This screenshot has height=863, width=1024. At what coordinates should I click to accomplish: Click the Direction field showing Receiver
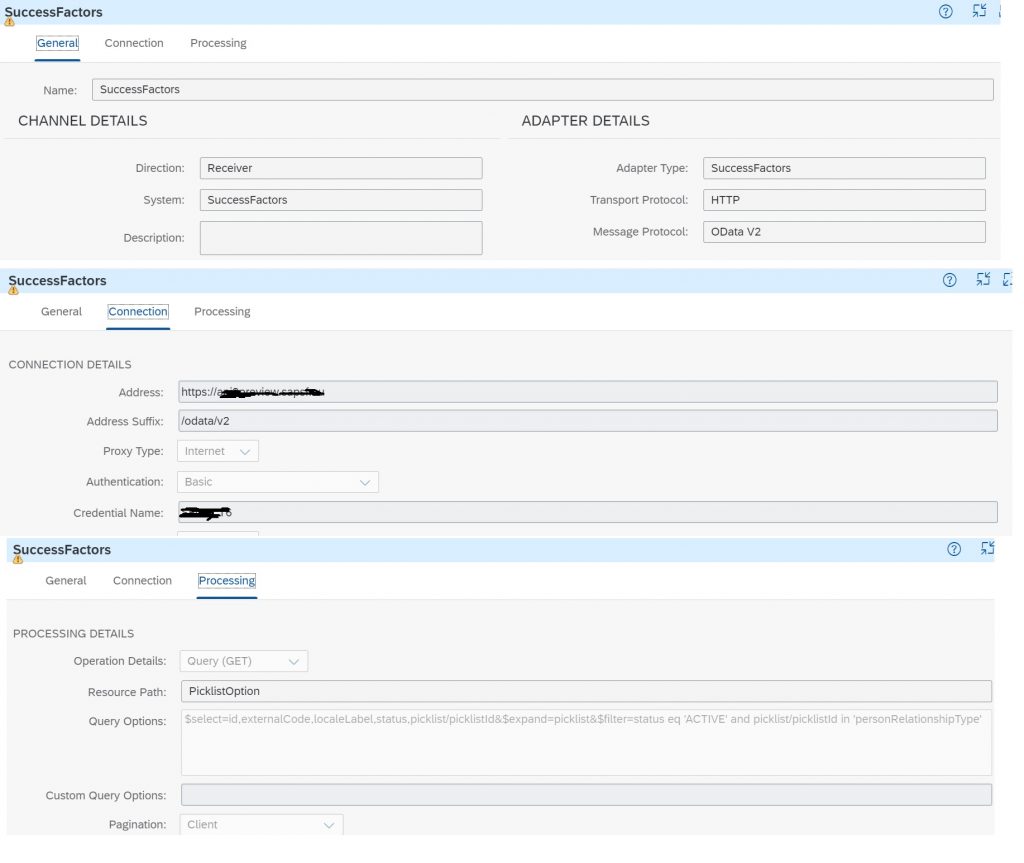(x=341, y=168)
